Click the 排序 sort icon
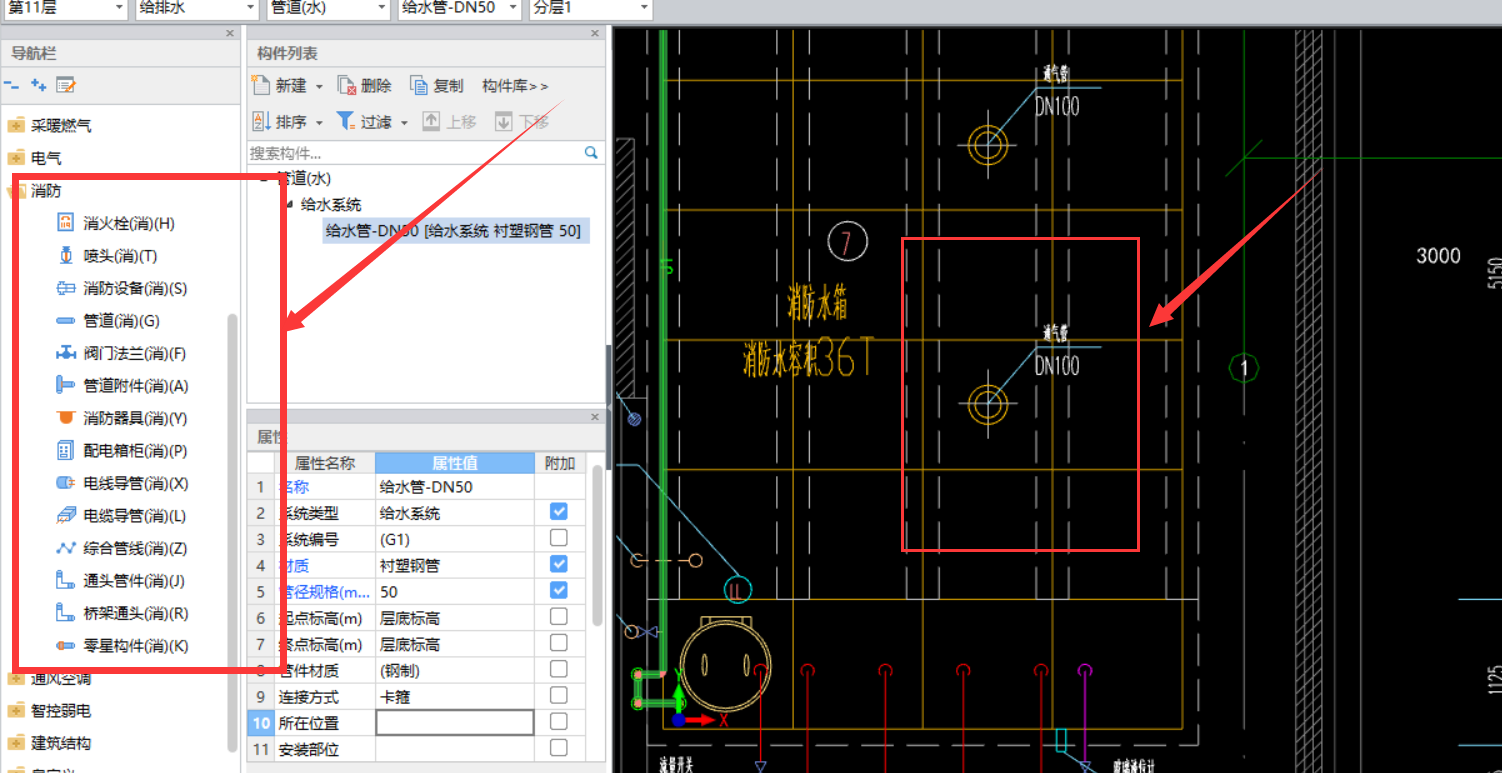1502x773 pixels. click(x=262, y=121)
